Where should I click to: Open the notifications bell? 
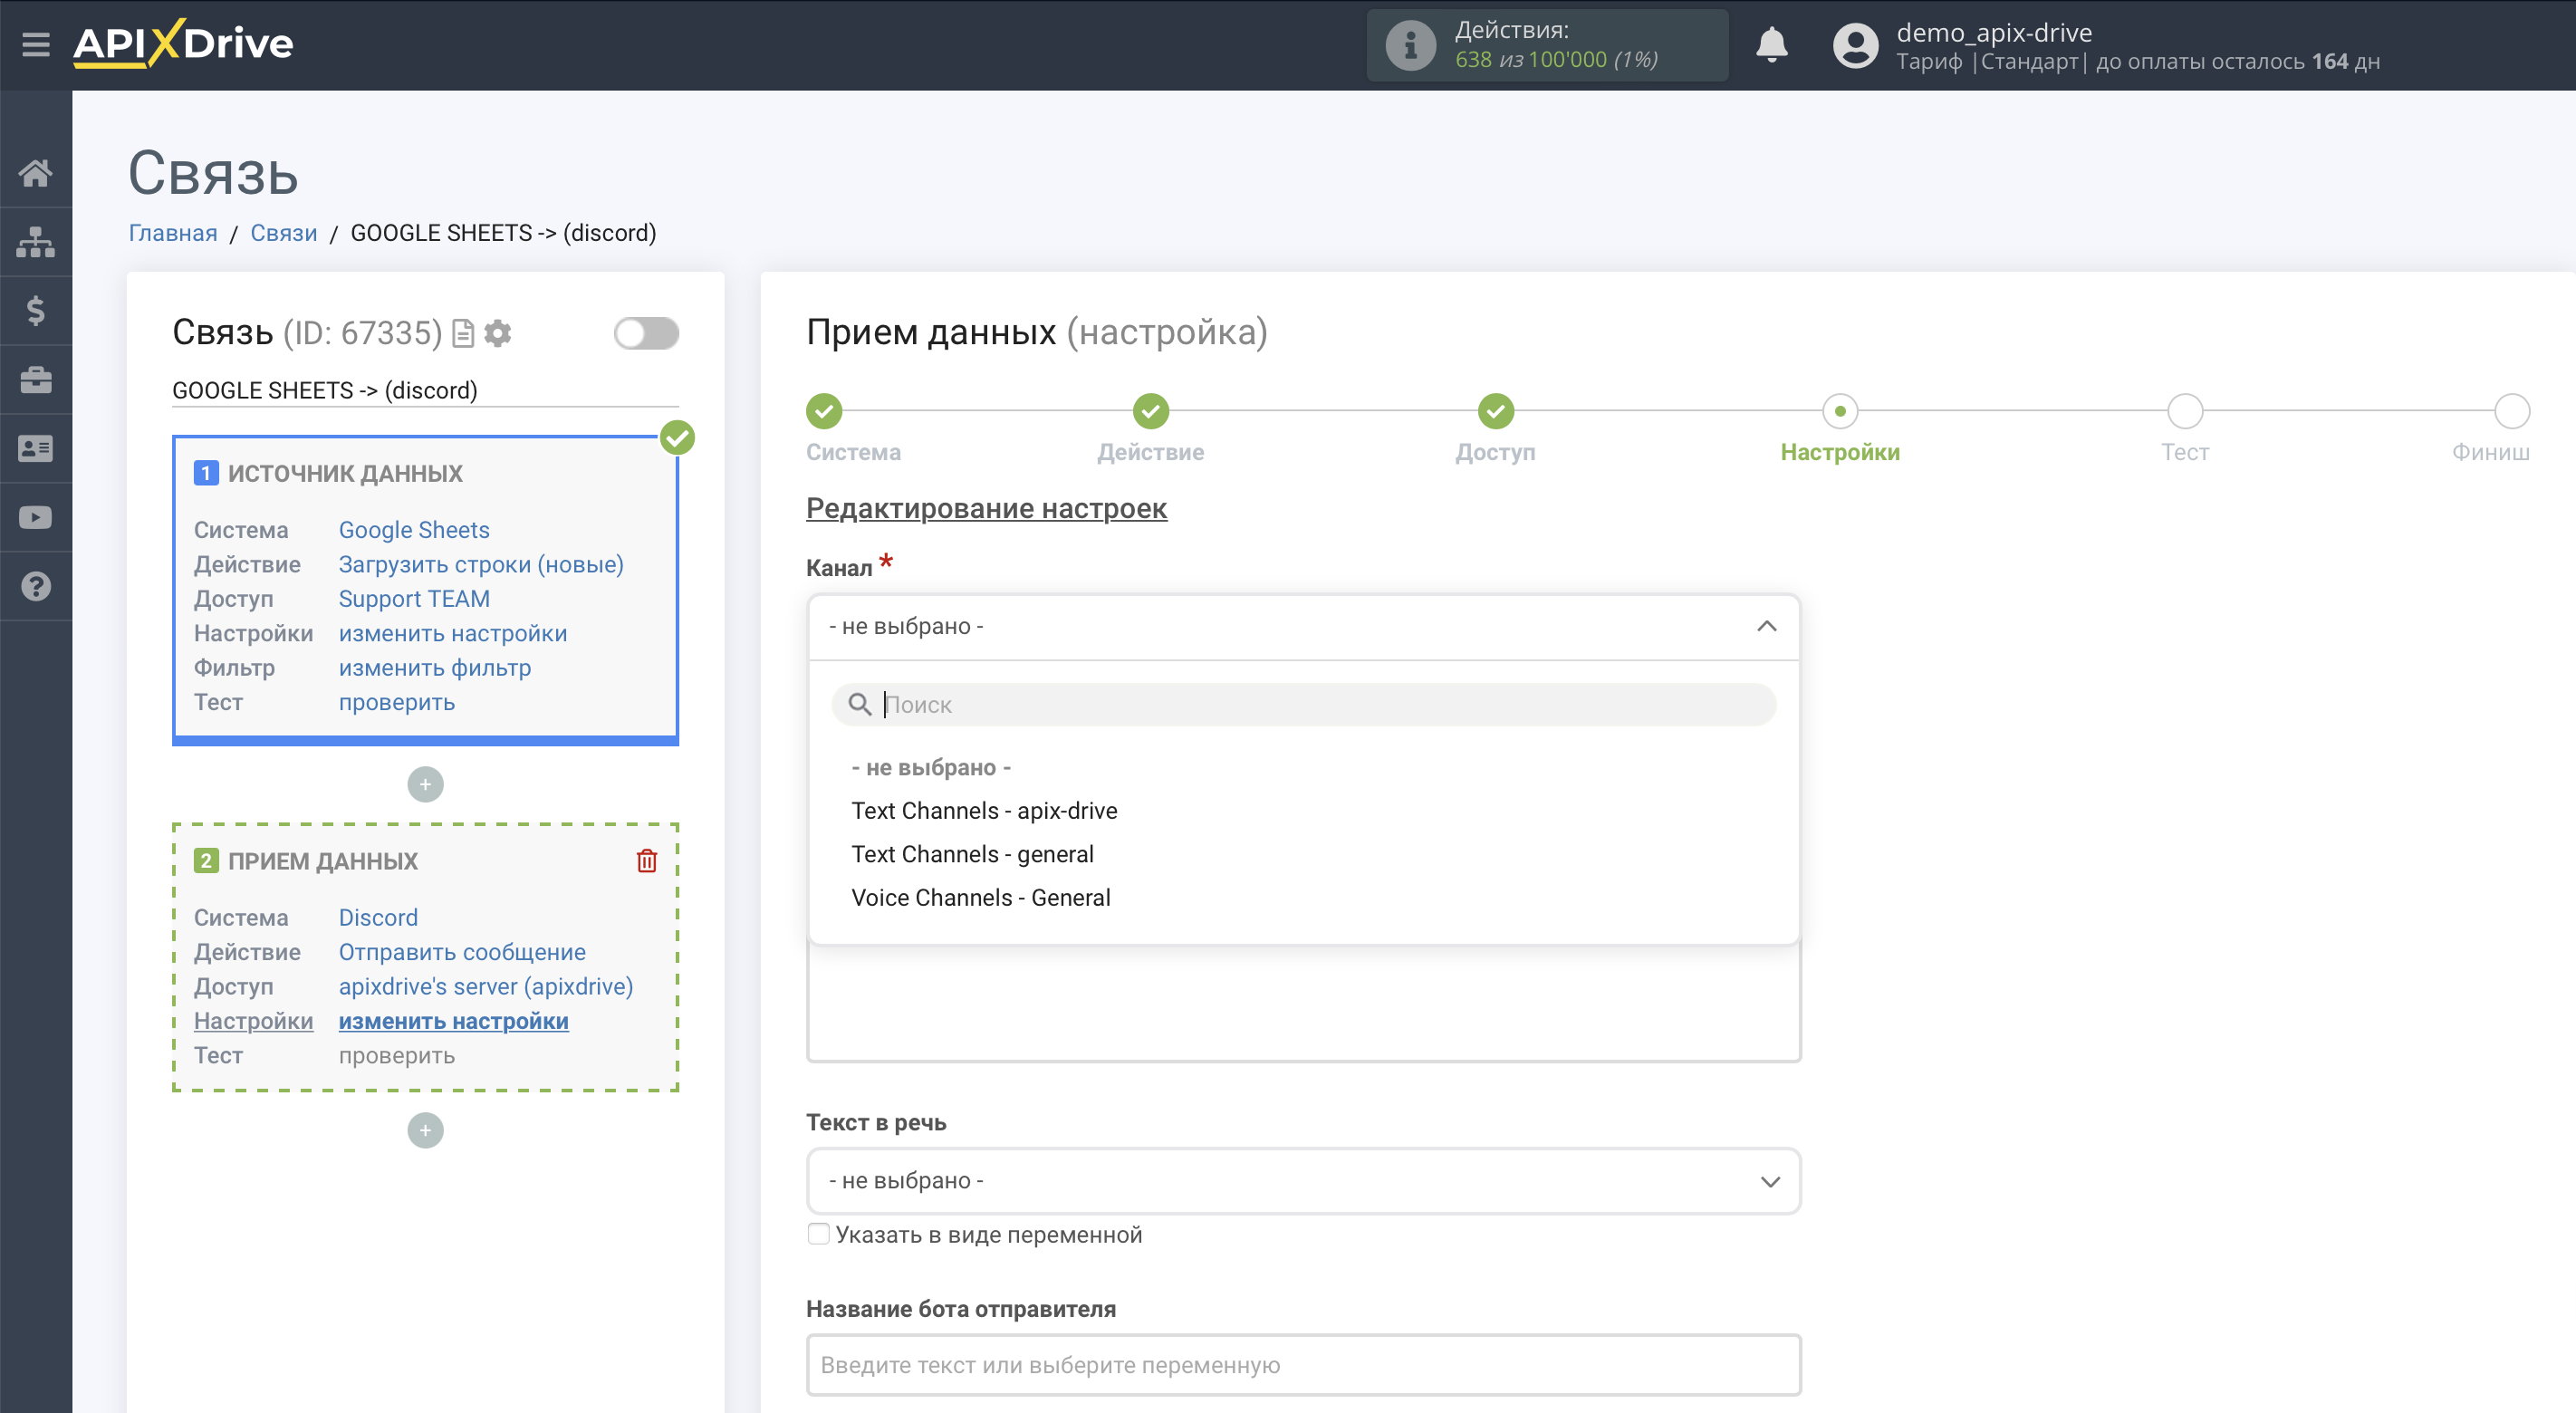pyautogui.click(x=1772, y=45)
